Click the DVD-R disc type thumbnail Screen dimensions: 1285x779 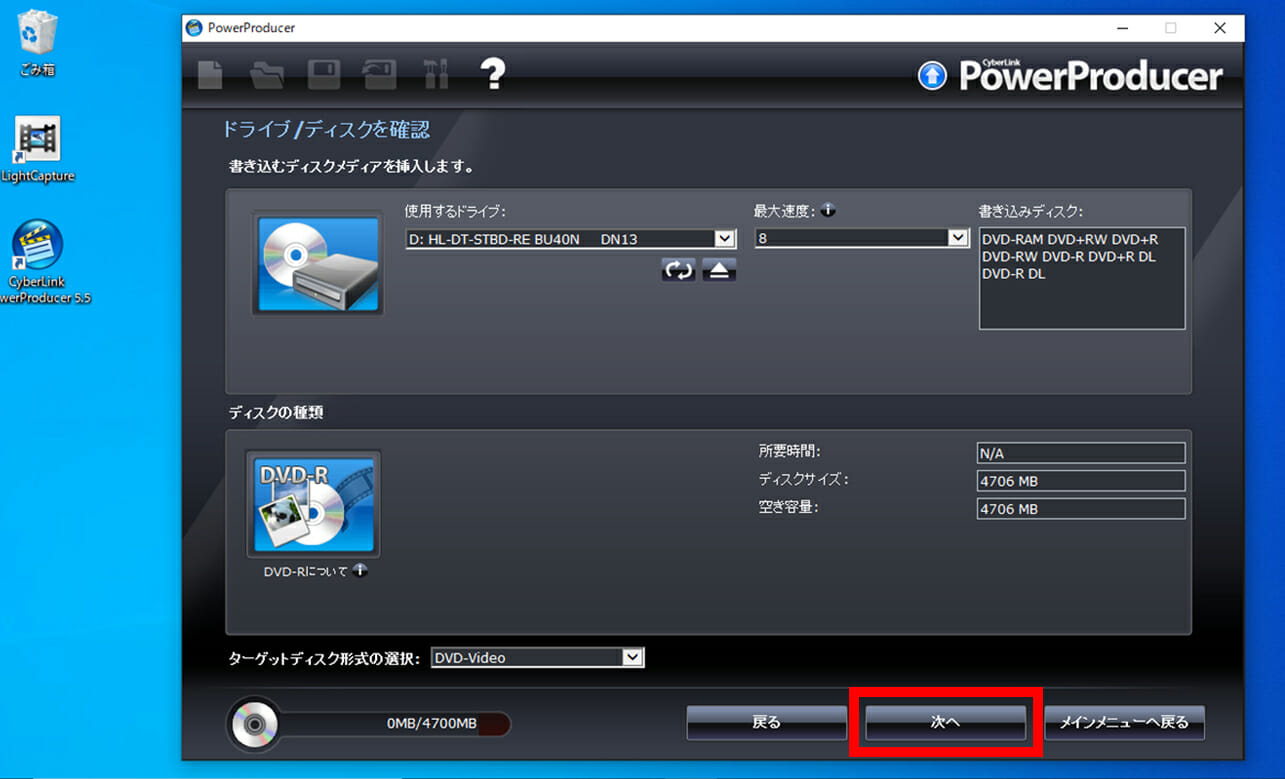pyautogui.click(x=313, y=504)
